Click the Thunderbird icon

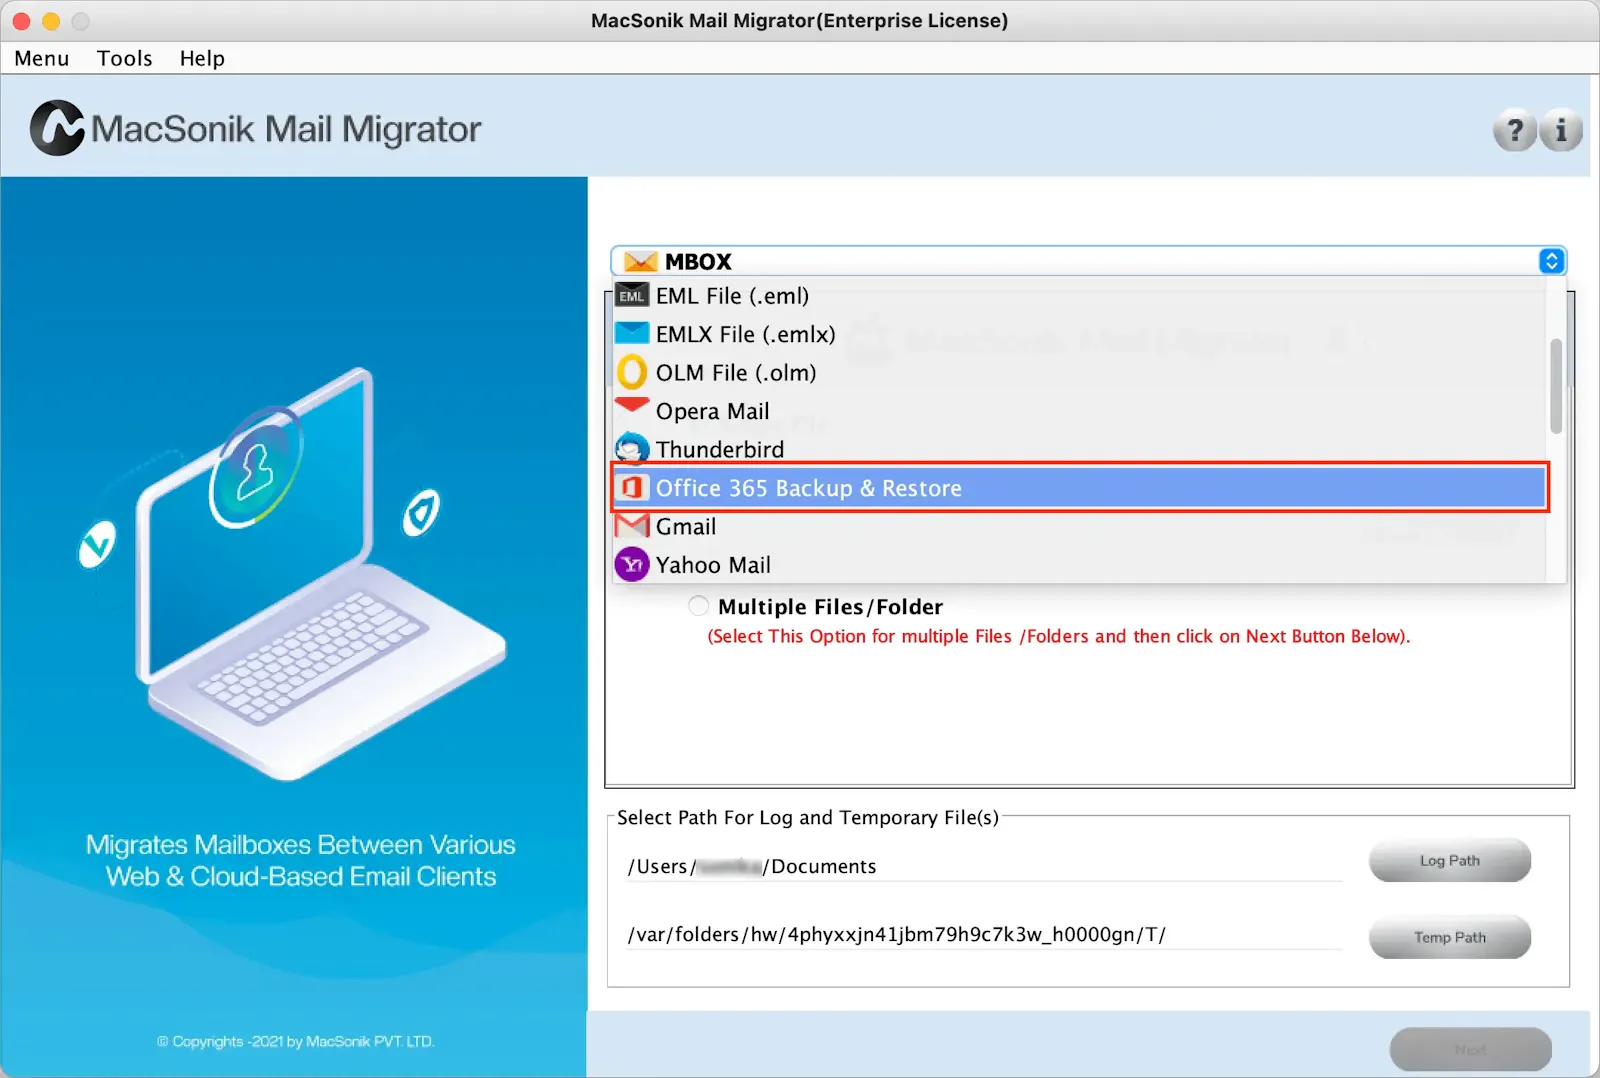click(x=632, y=449)
